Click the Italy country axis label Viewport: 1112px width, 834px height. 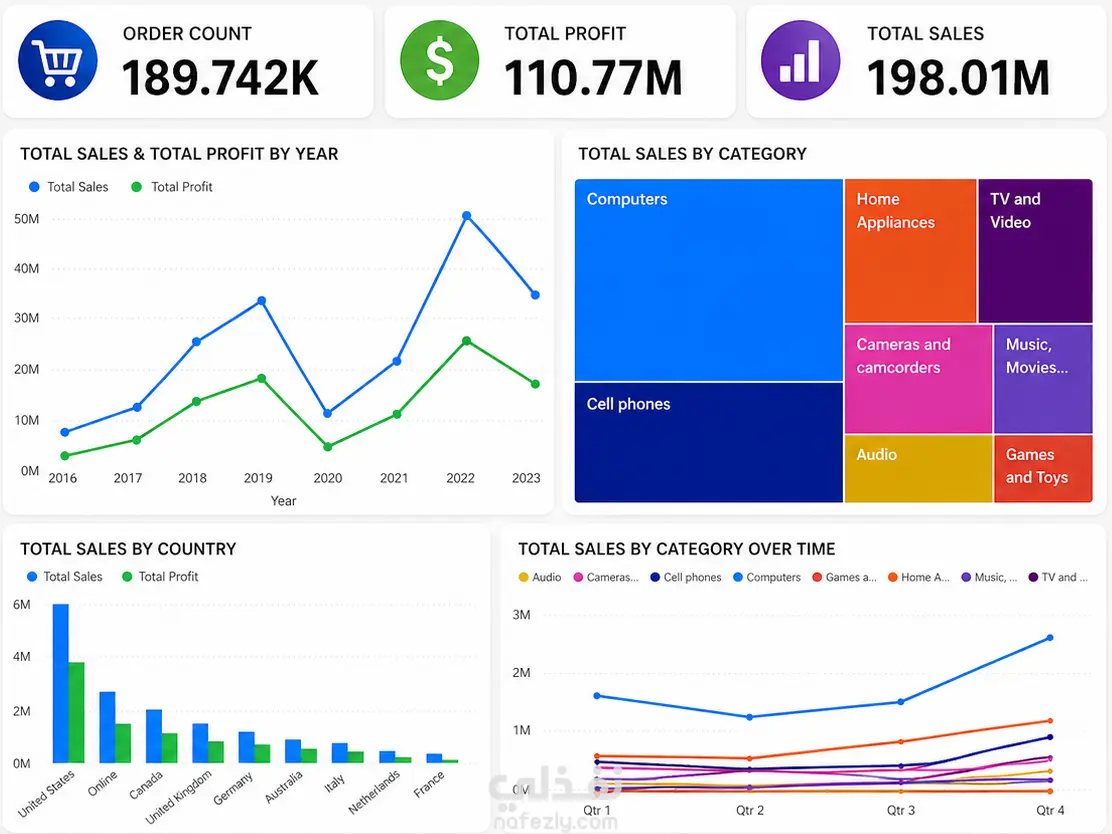[x=335, y=783]
